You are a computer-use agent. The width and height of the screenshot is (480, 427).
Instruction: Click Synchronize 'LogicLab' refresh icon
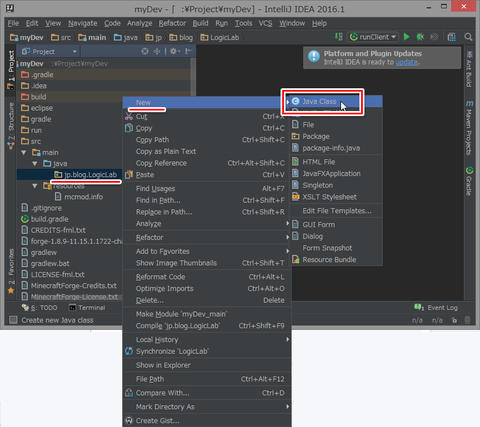[x=129, y=351]
